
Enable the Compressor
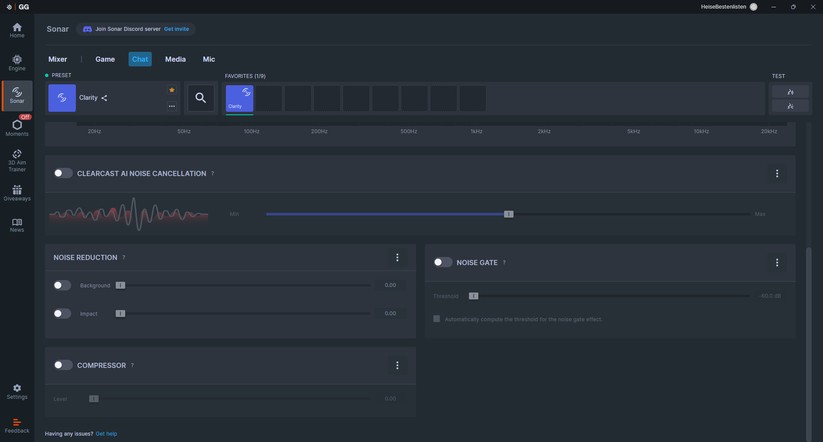63,365
